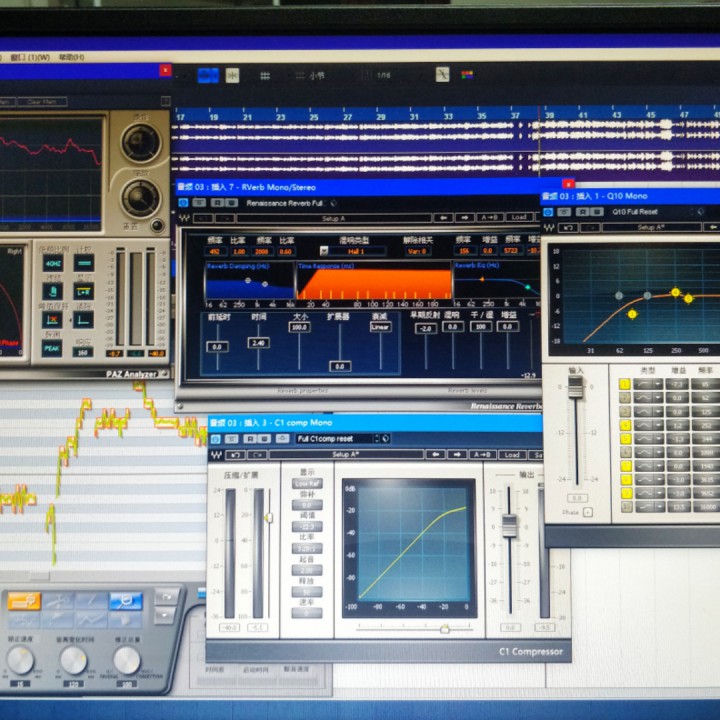720x720 pixels.
Task: Click the color palette icon in top toolbar
Action: (467, 75)
